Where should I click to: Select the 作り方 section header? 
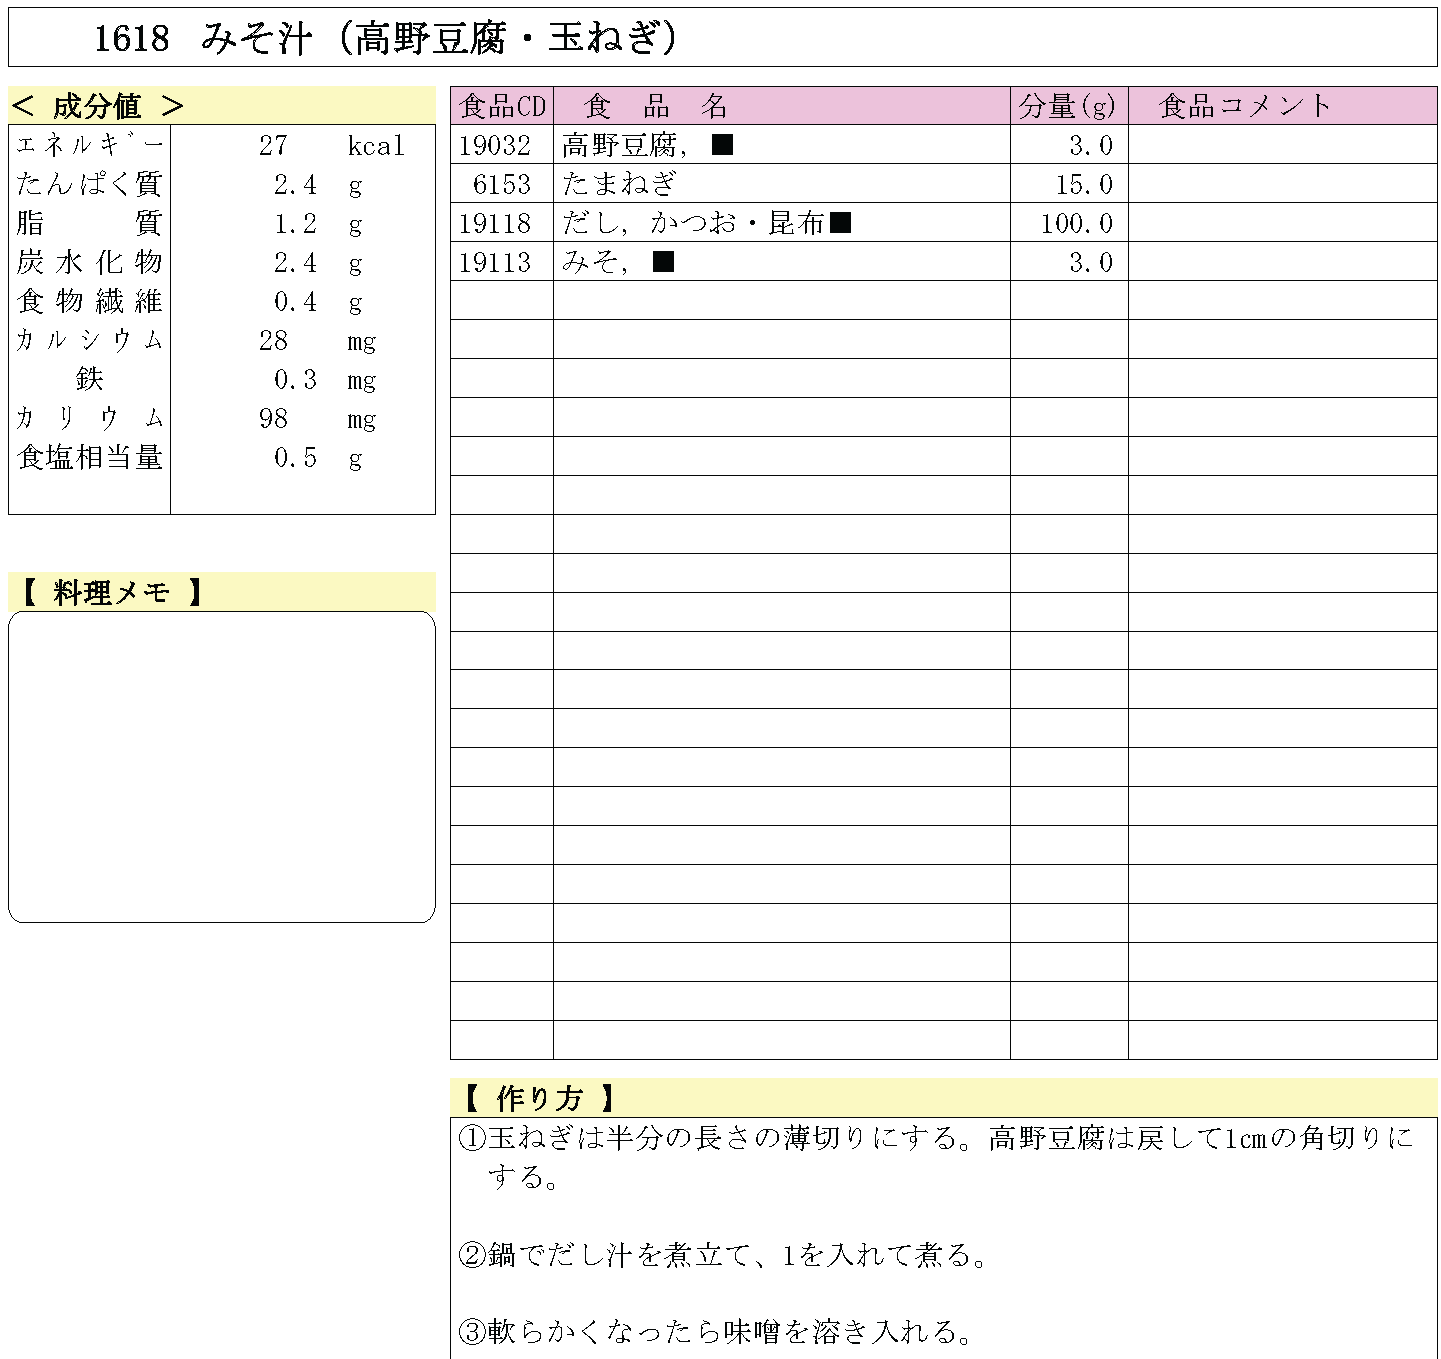(538, 1098)
